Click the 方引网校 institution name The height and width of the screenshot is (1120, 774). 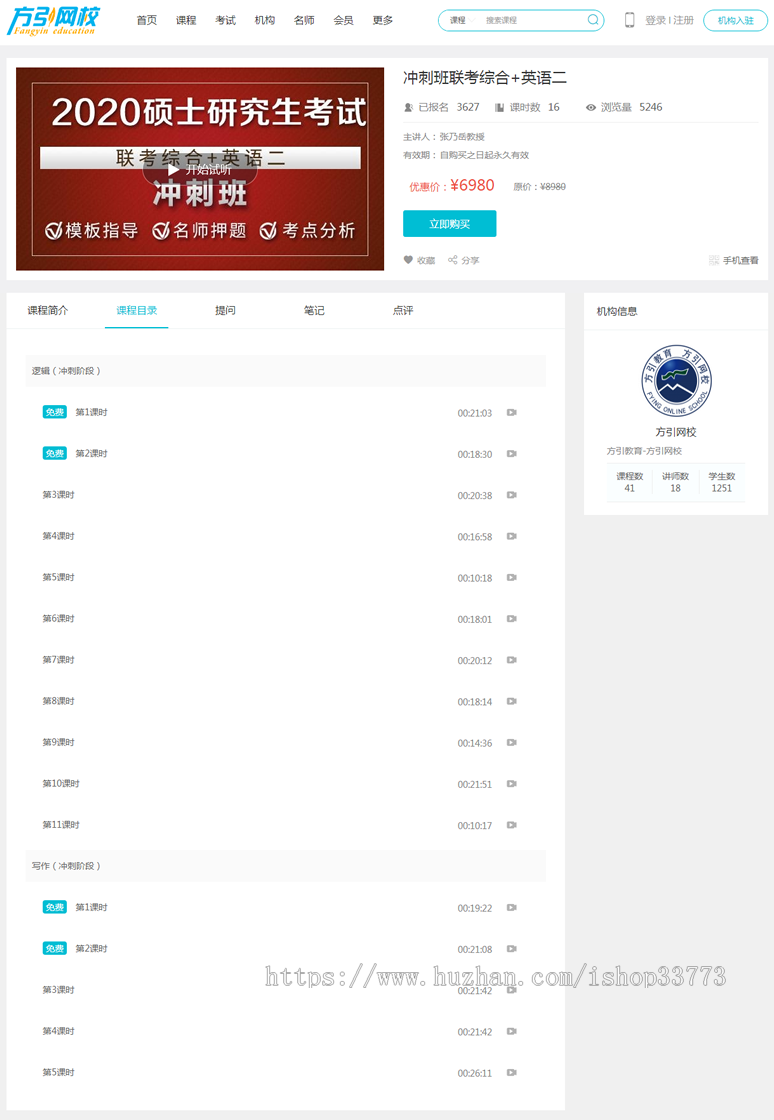pyautogui.click(x=675, y=432)
